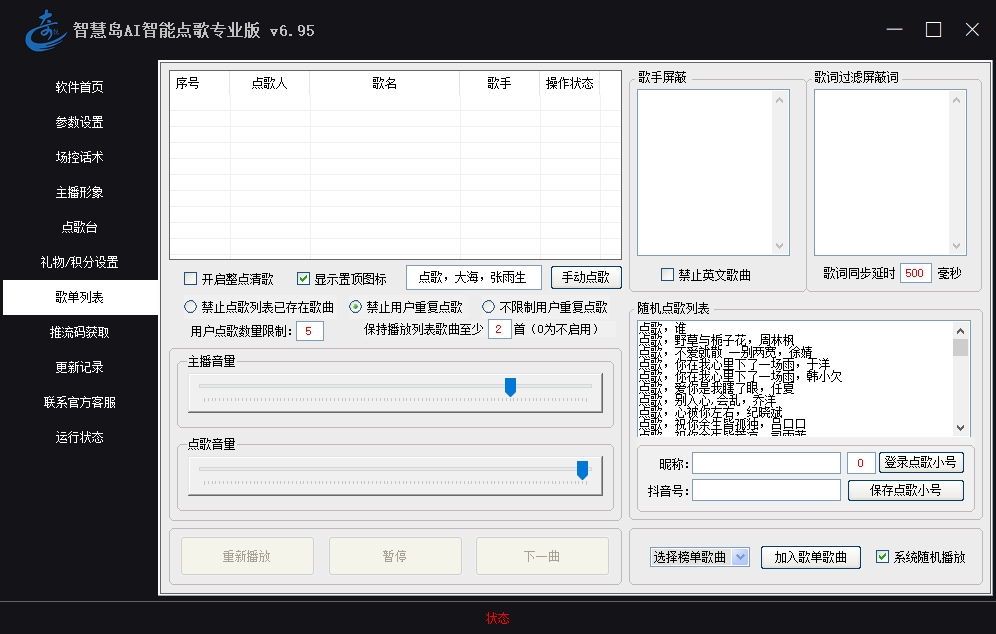Uncheck 系统随机播放 checkbox
Screen dimensions: 996x634
pos(882,557)
